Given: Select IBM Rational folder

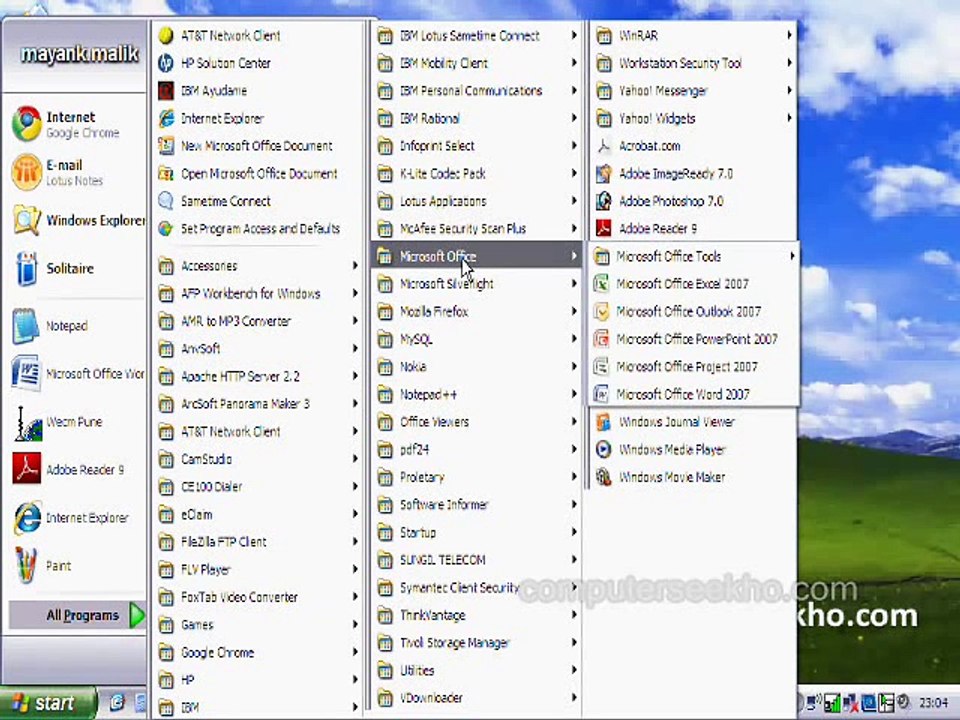Looking at the screenshot, I should [x=477, y=118].
